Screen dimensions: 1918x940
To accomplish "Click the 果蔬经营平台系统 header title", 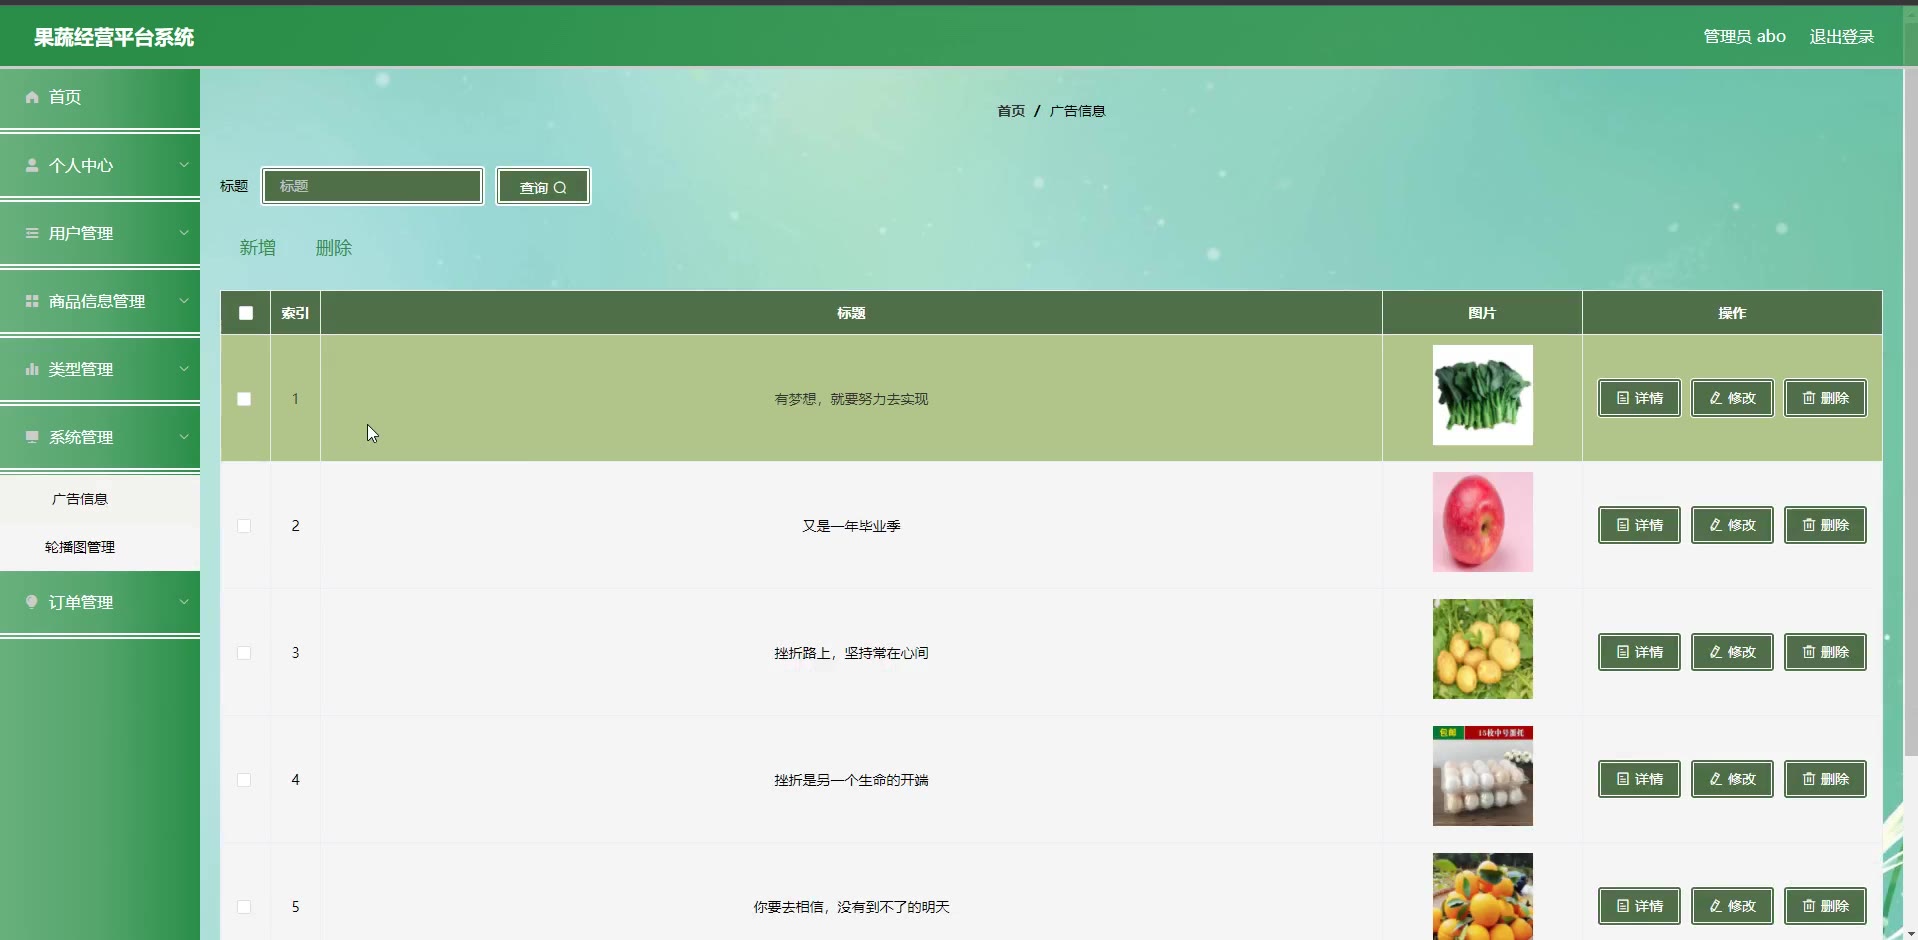I will coord(114,38).
